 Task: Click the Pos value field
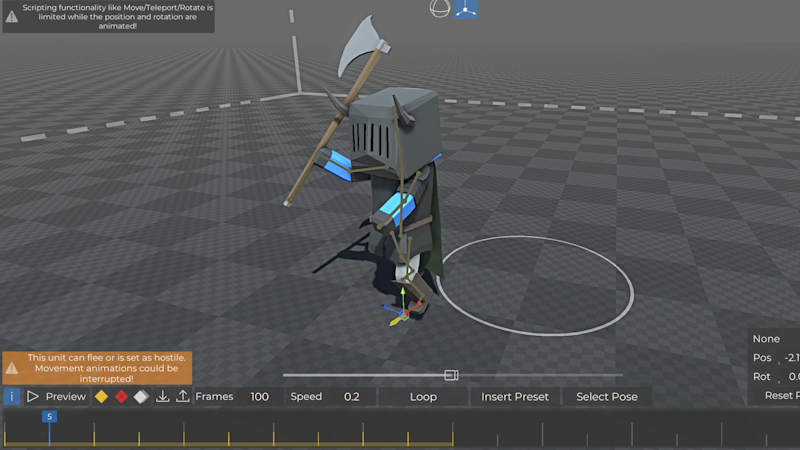pos(791,358)
